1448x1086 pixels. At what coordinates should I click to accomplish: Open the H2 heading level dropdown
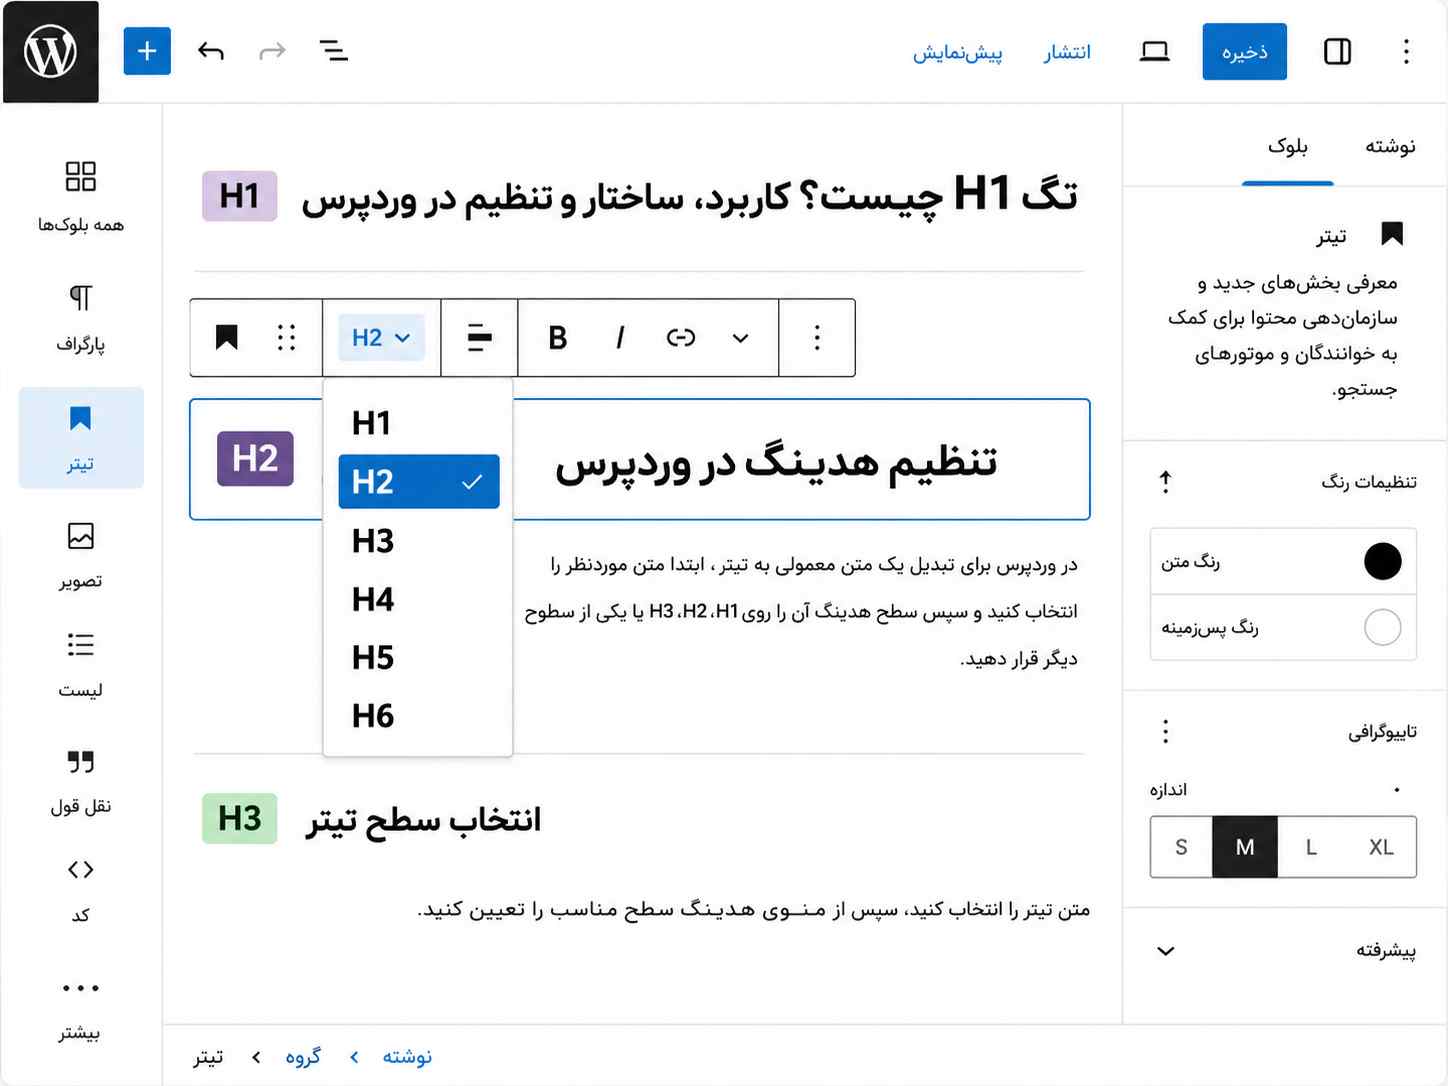pos(381,337)
